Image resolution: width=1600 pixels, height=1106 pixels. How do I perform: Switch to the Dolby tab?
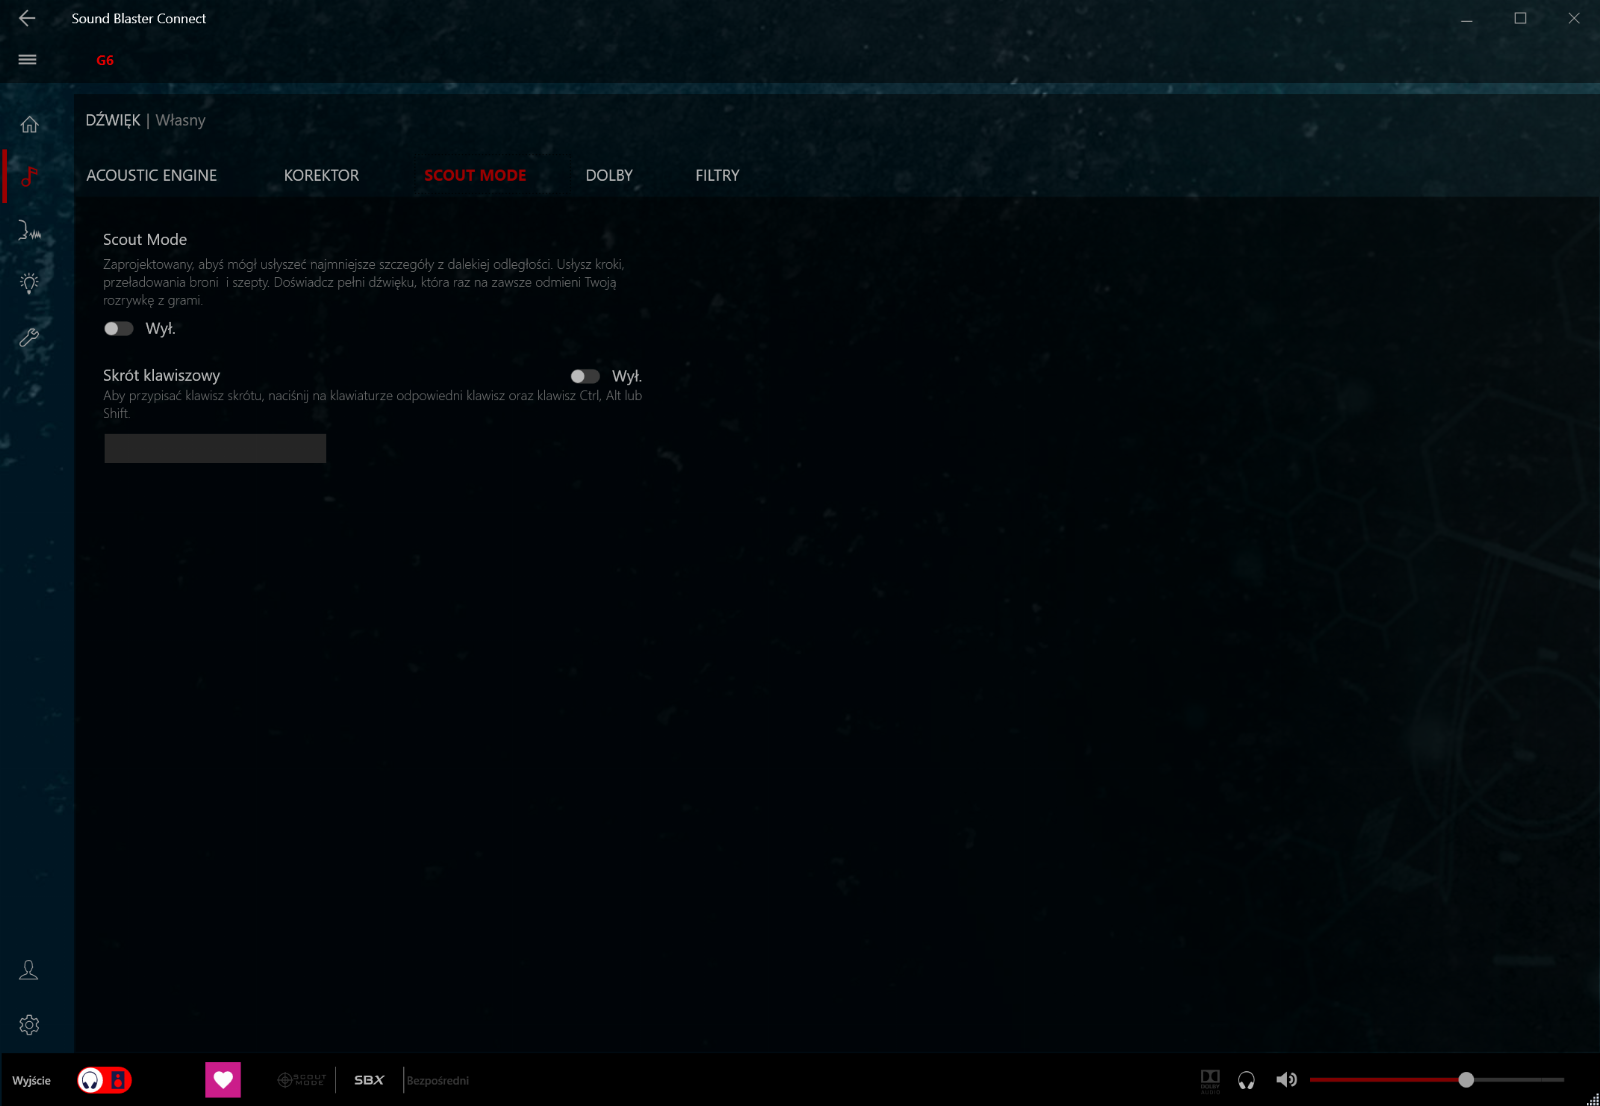coord(609,175)
